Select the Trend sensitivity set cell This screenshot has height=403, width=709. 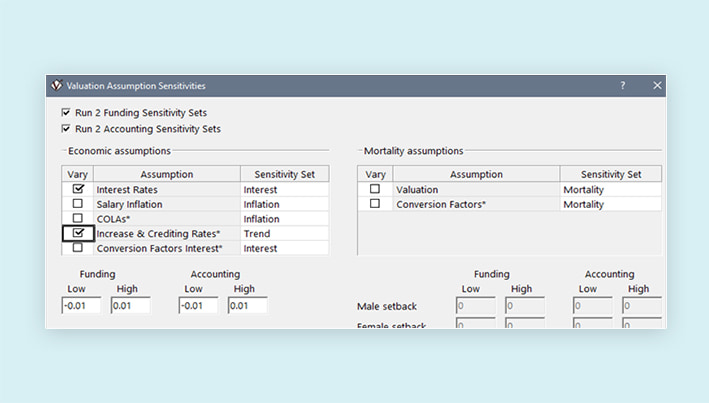[x=284, y=234]
